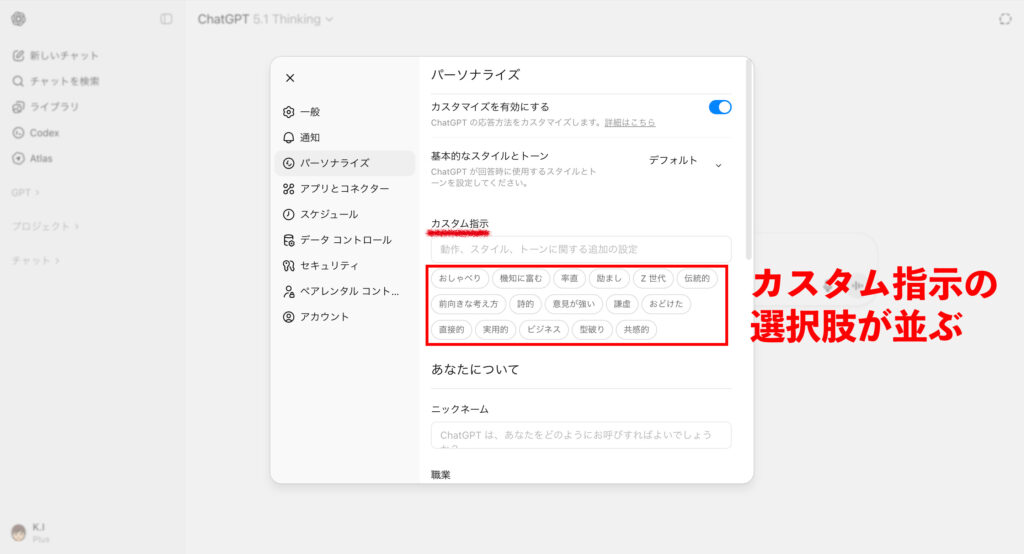Click the bell icon next to 通知
Image resolution: width=1024 pixels, height=554 pixels.
click(289, 137)
